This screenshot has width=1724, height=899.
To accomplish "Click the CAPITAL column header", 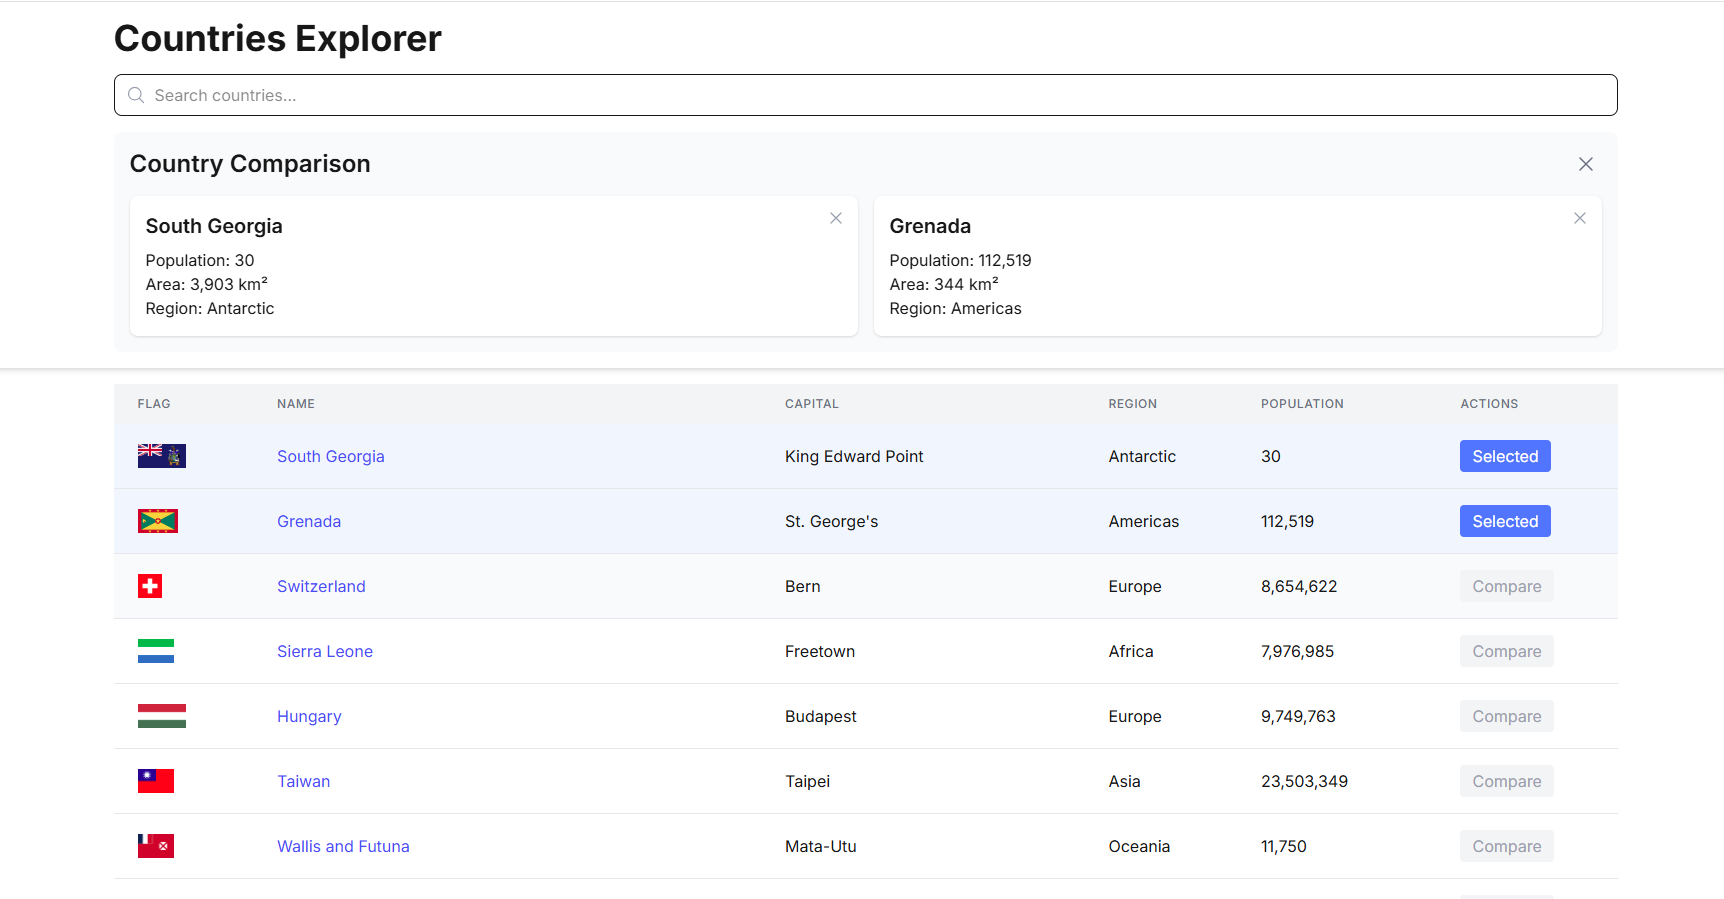I will point(812,404).
